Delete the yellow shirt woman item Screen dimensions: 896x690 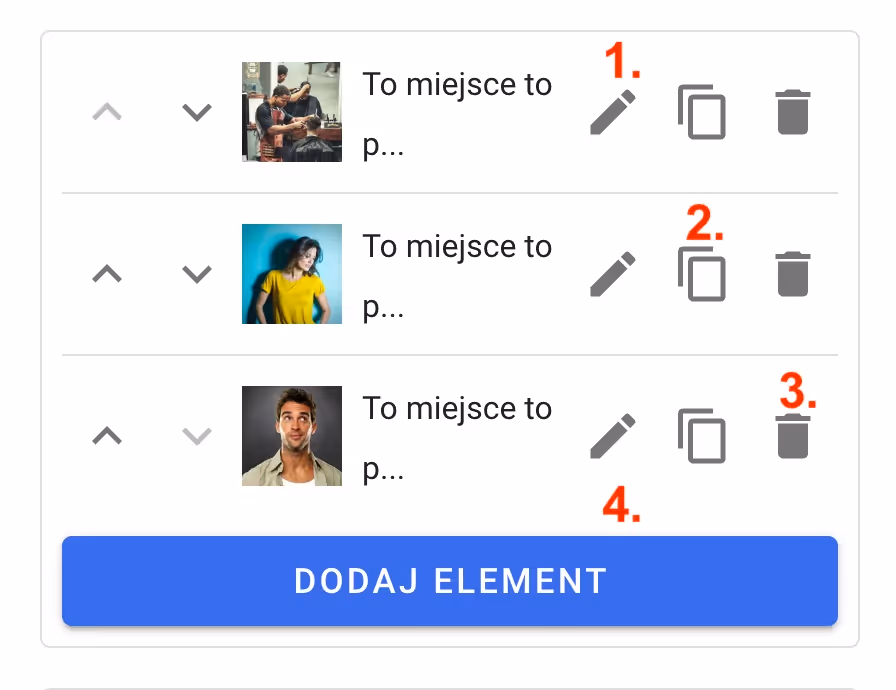[x=793, y=274]
